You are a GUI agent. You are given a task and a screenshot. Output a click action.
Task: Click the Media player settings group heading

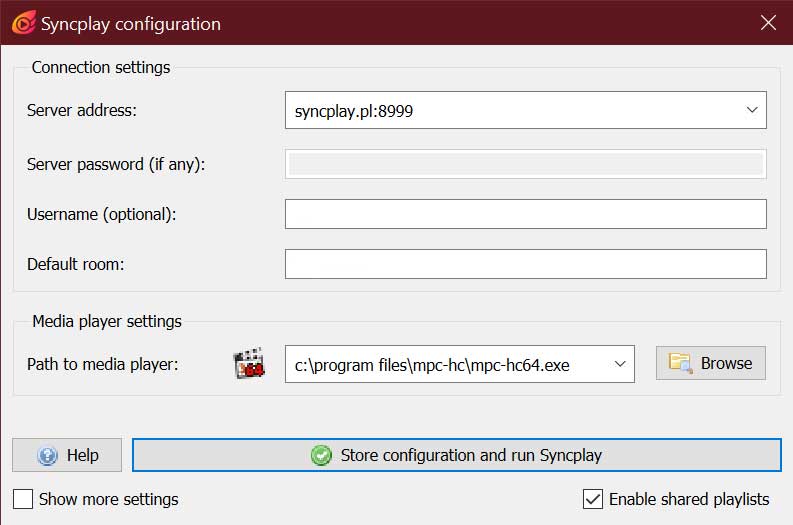pyautogui.click(x=107, y=322)
